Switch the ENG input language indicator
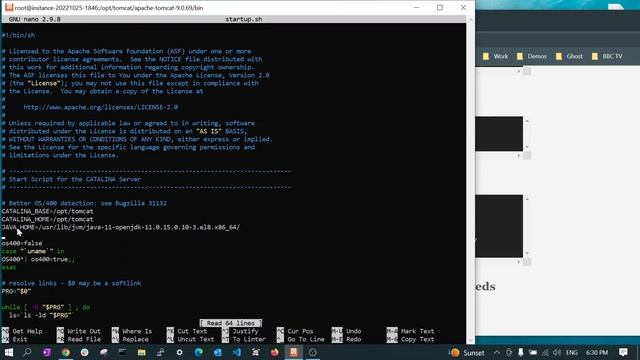The height and width of the screenshot is (360, 640). coord(572,353)
